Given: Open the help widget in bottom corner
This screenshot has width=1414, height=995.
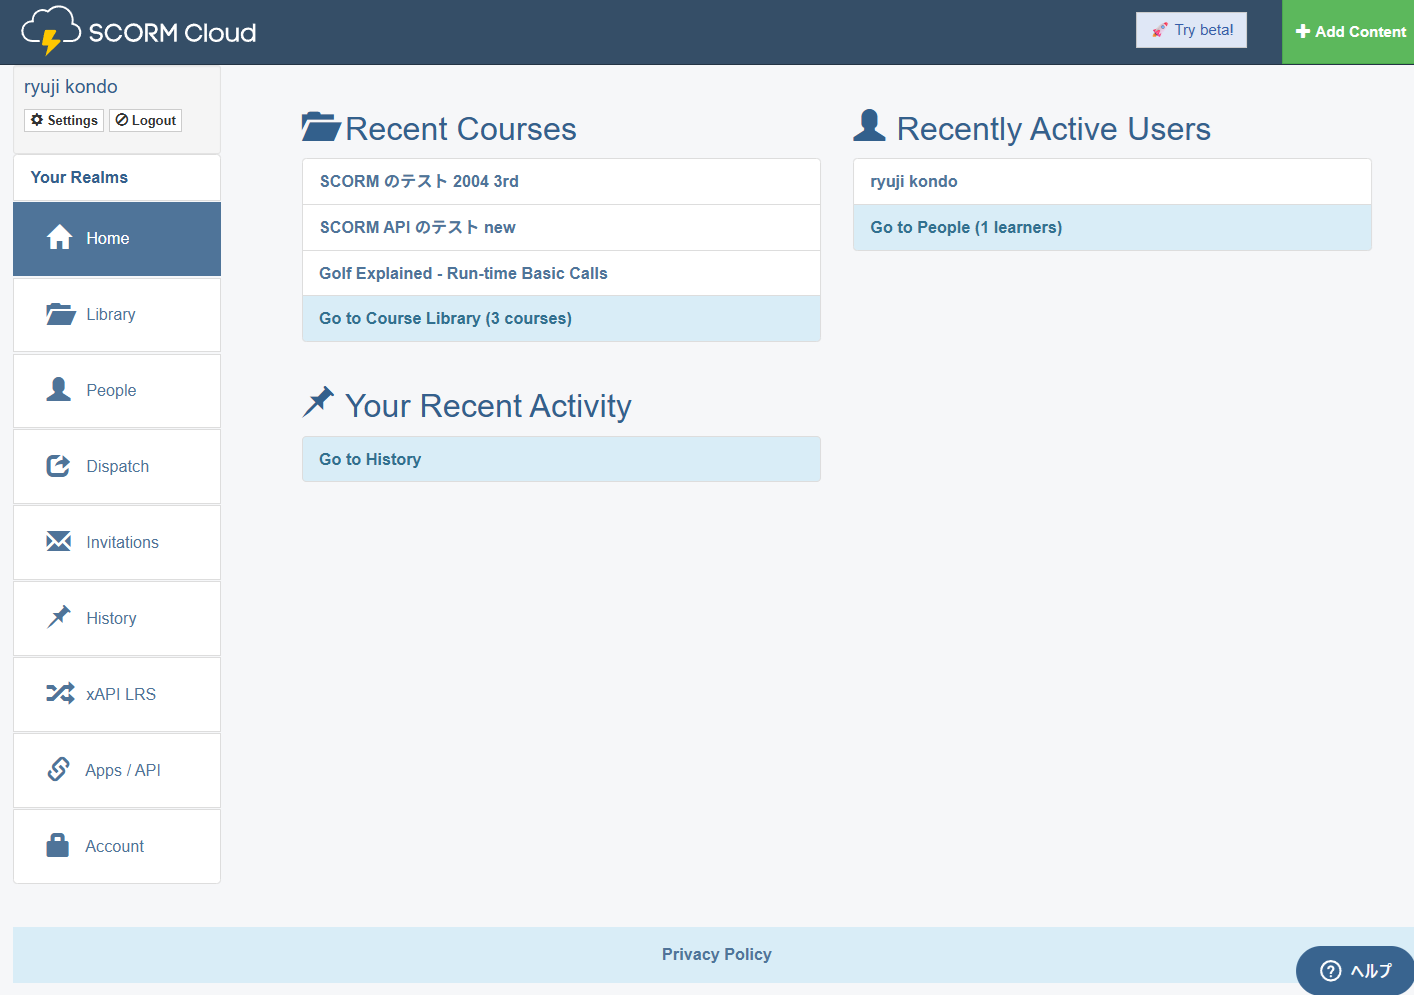Looking at the screenshot, I should pos(1355,970).
